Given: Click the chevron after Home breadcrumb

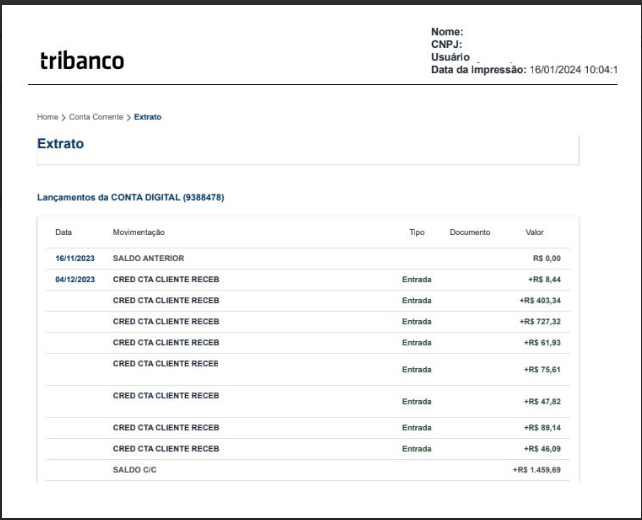Looking at the screenshot, I should (63, 118).
